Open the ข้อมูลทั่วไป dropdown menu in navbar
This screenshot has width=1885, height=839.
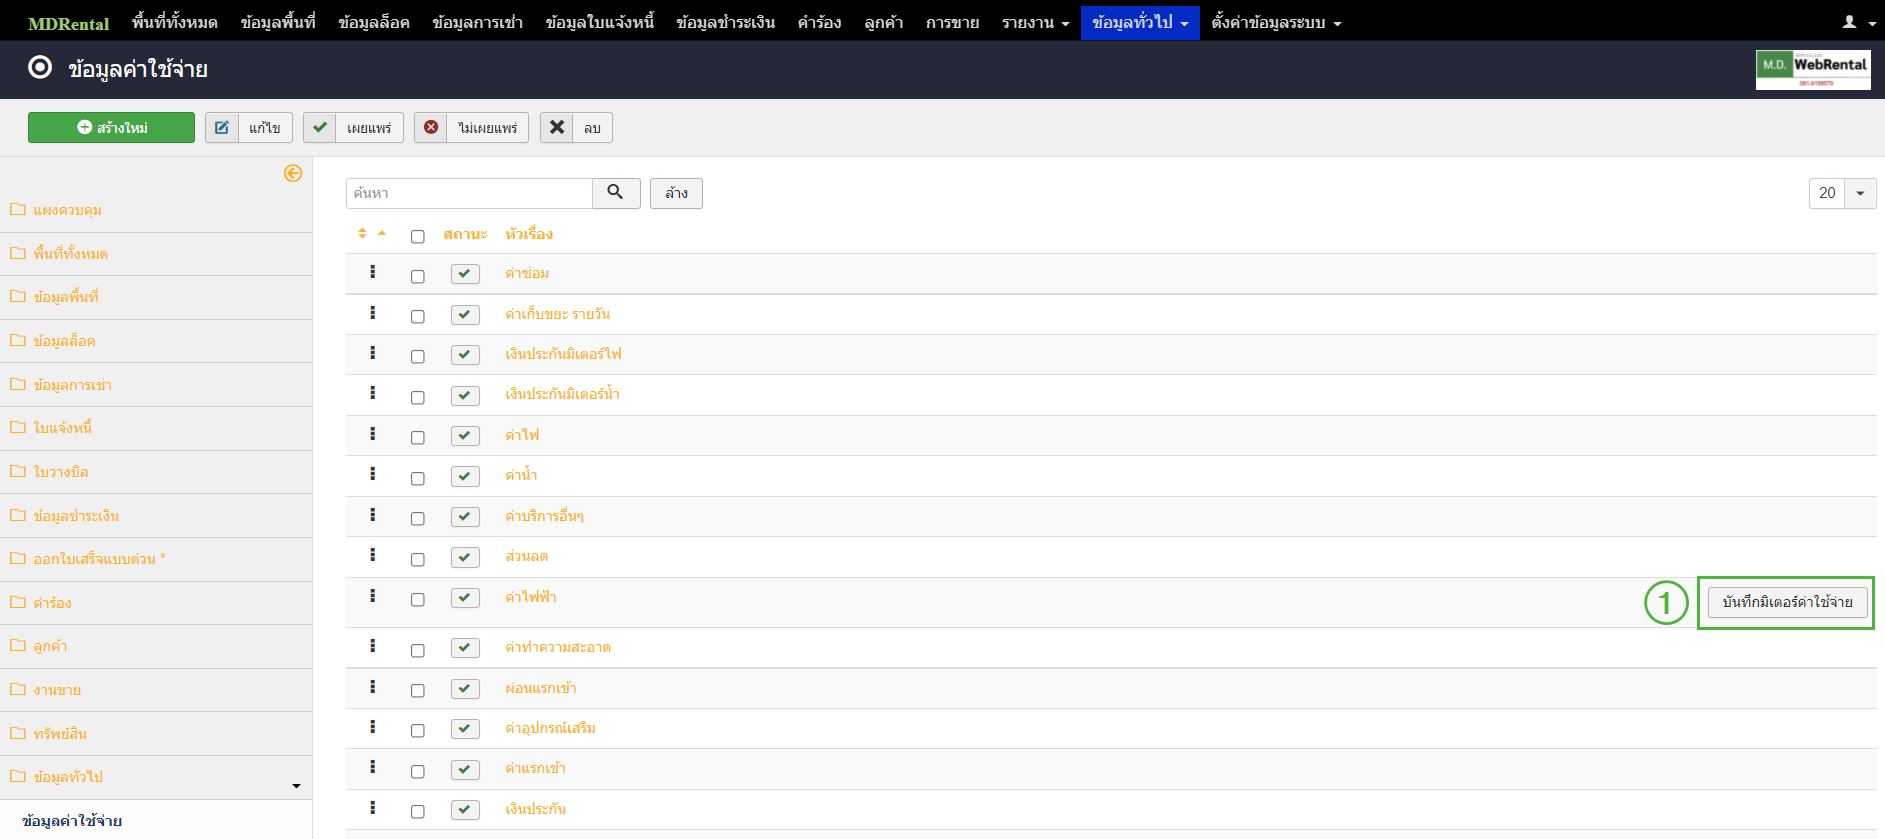(x=1140, y=22)
